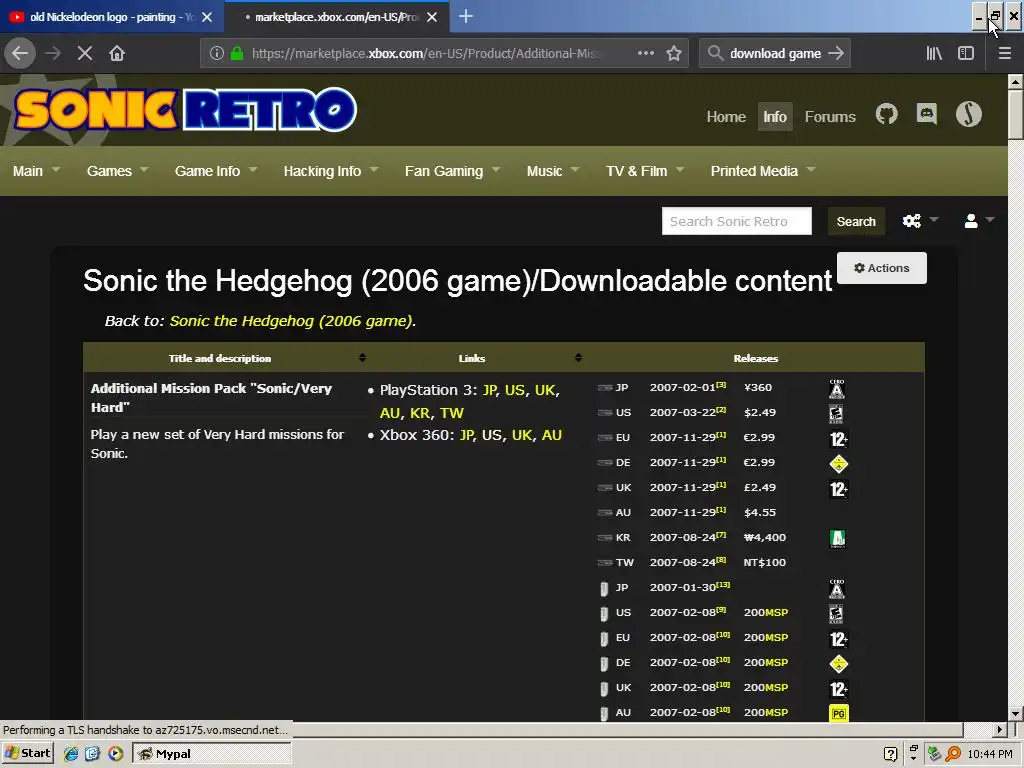Select the marketplace.xbox.com tab

click(336, 17)
